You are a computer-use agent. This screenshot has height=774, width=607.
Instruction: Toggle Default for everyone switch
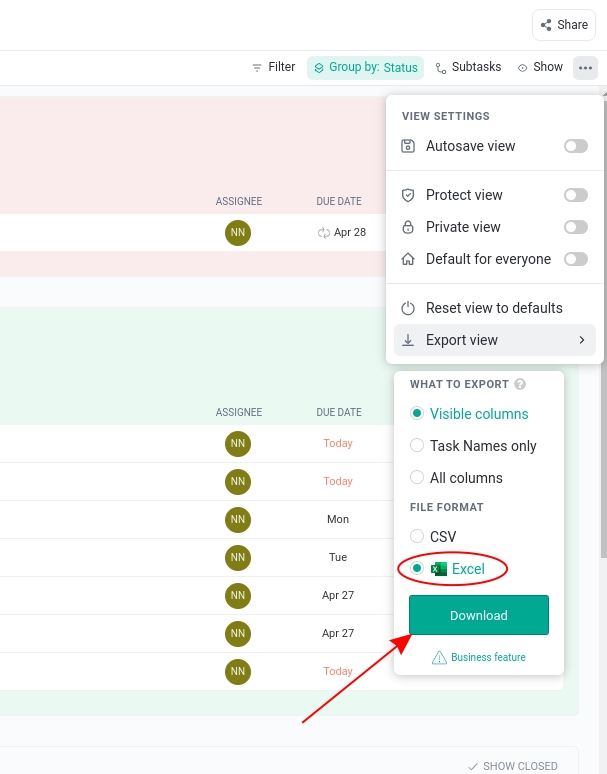[576, 259]
